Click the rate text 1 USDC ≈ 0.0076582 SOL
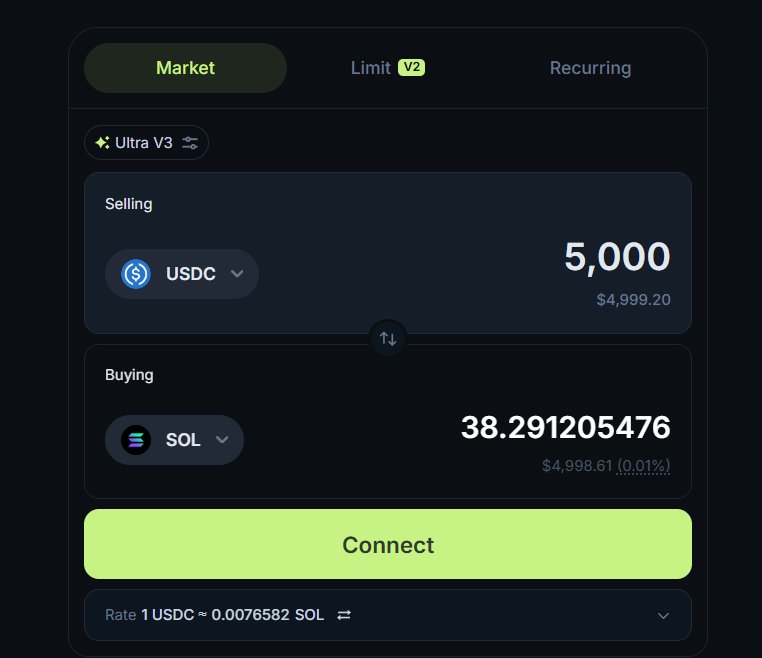762x658 pixels. coord(232,615)
